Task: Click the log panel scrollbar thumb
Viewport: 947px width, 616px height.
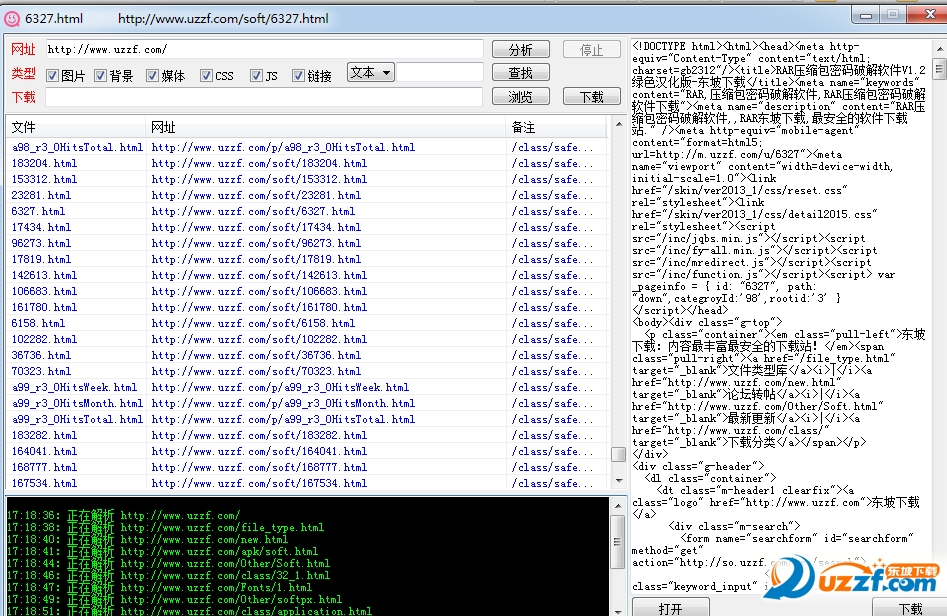Action: tap(618, 542)
